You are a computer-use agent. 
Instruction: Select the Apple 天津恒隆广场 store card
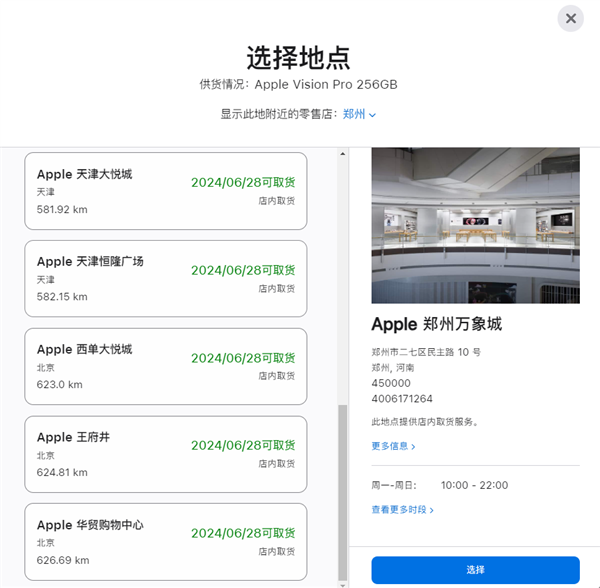tap(165, 278)
